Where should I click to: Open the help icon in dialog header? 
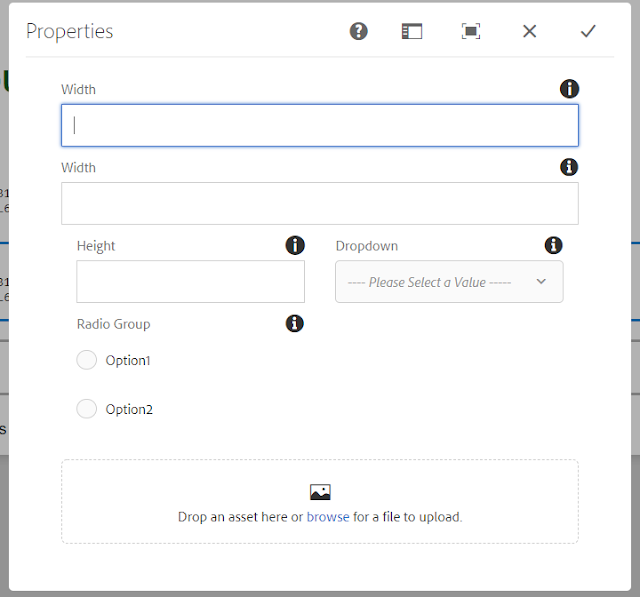pos(359,31)
